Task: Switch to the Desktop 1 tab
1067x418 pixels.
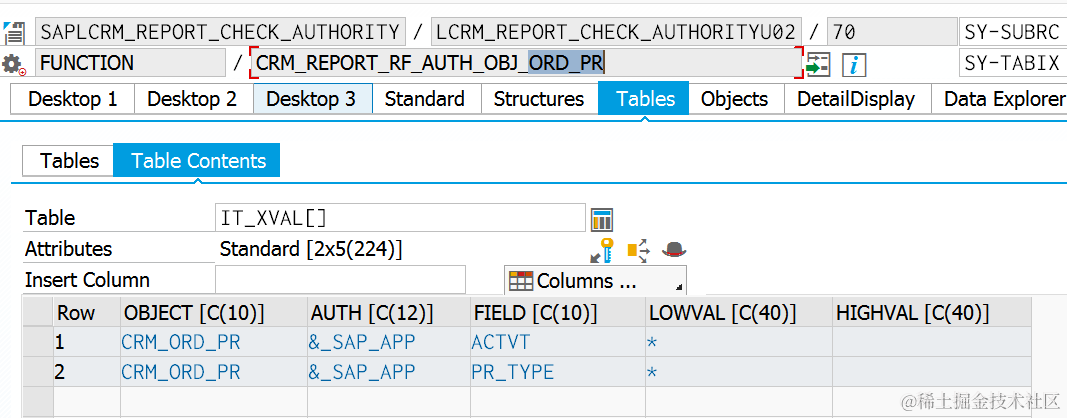Action: (73, 99)
